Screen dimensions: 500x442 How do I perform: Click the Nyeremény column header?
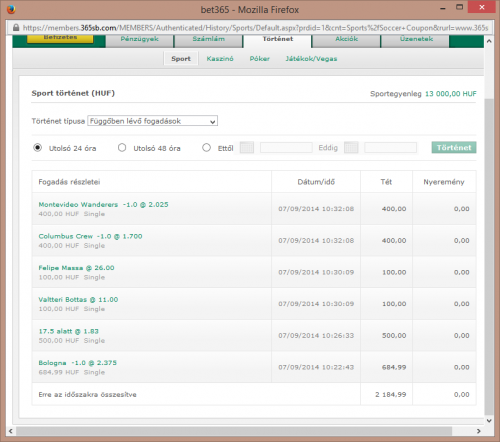coord(444,182)
